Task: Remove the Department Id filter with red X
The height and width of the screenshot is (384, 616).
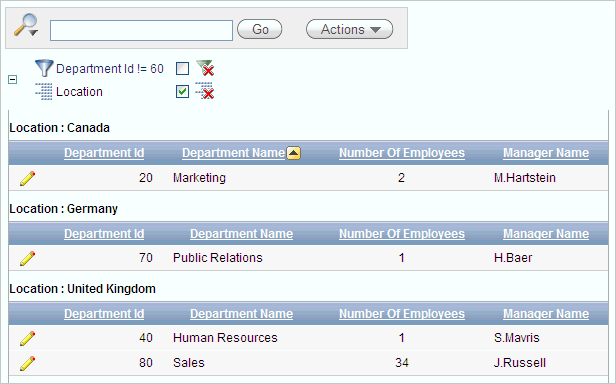Action: 205,68
